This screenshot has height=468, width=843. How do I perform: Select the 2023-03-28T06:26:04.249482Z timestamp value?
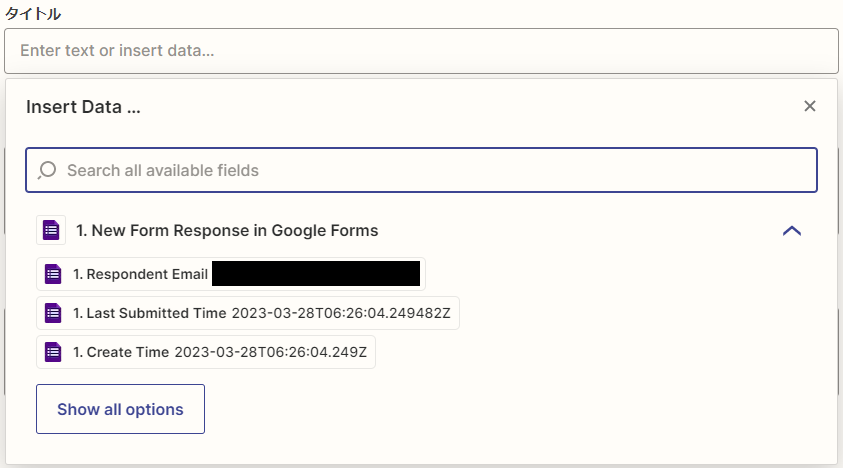pos(341,313)
